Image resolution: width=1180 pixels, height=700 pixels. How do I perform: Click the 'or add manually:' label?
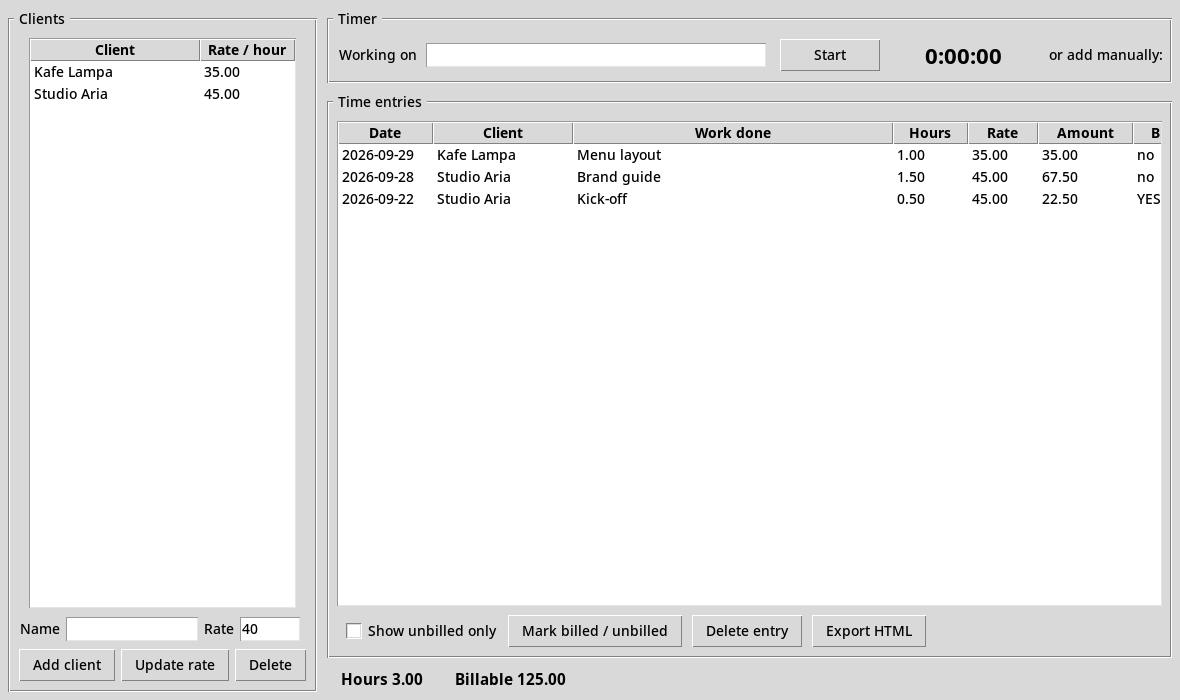click(1105, 55)
